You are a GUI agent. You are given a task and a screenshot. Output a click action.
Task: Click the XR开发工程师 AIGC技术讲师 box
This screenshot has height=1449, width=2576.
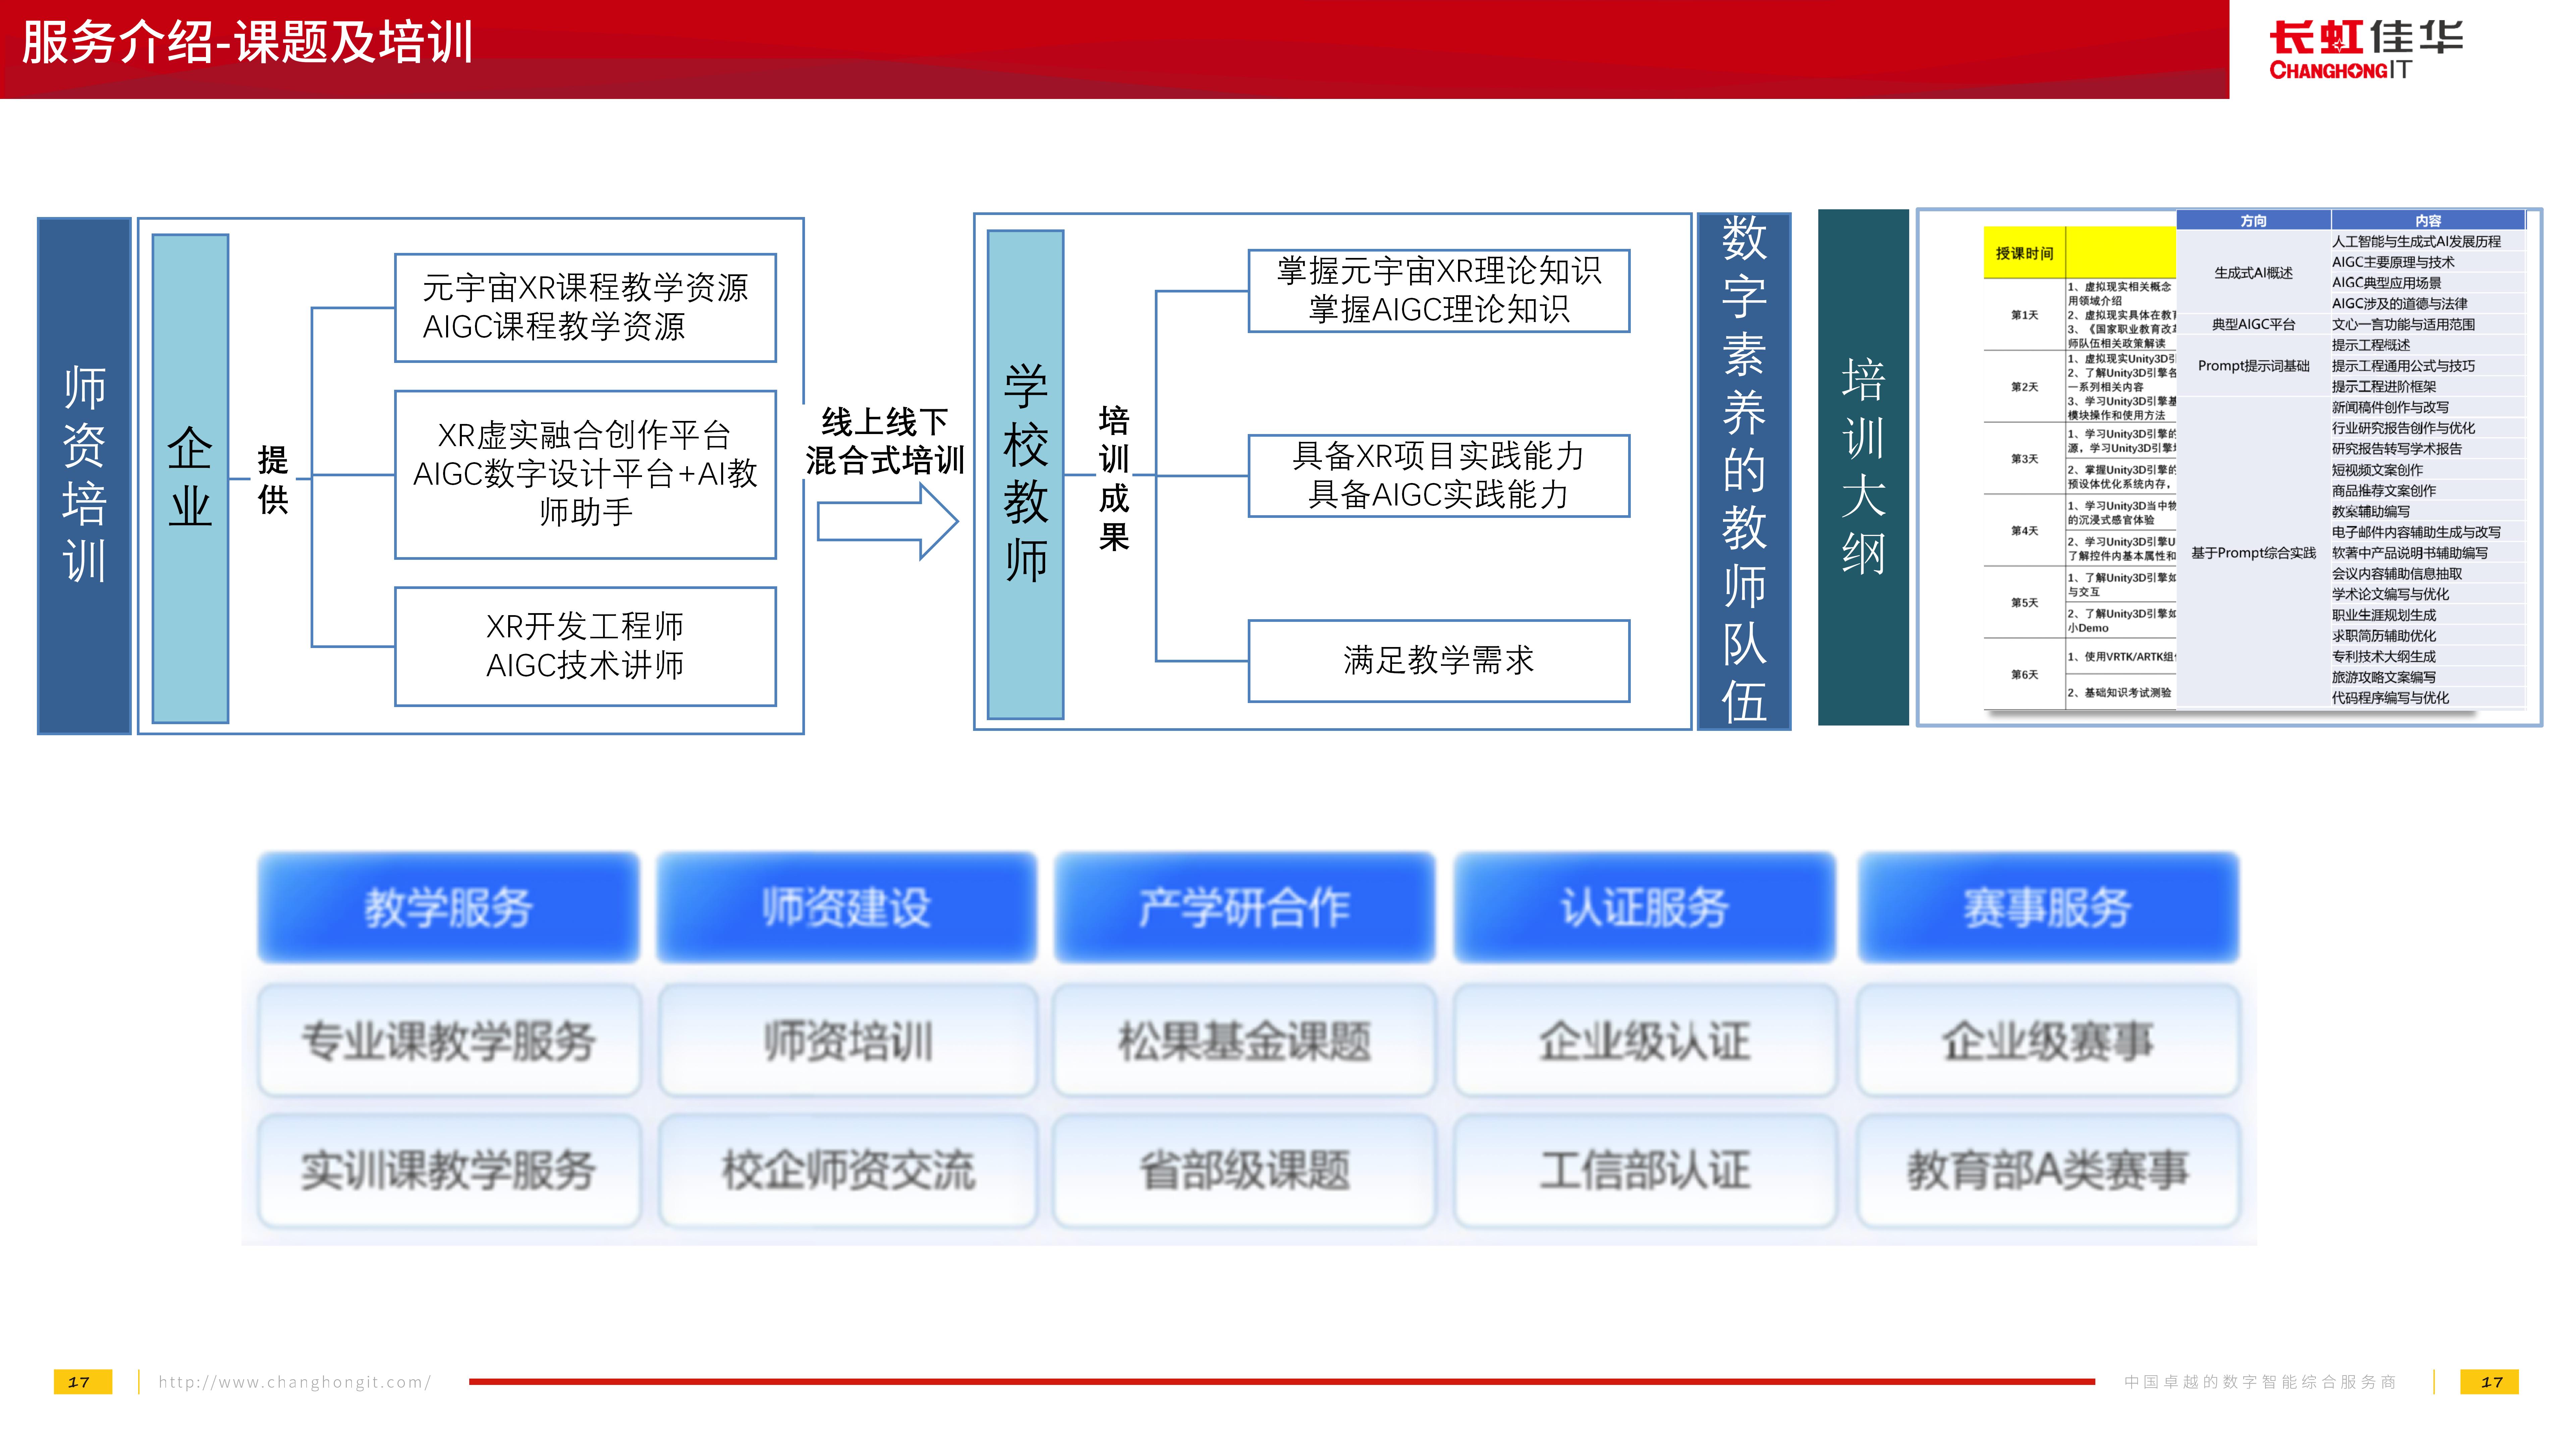tap(585, 646)
